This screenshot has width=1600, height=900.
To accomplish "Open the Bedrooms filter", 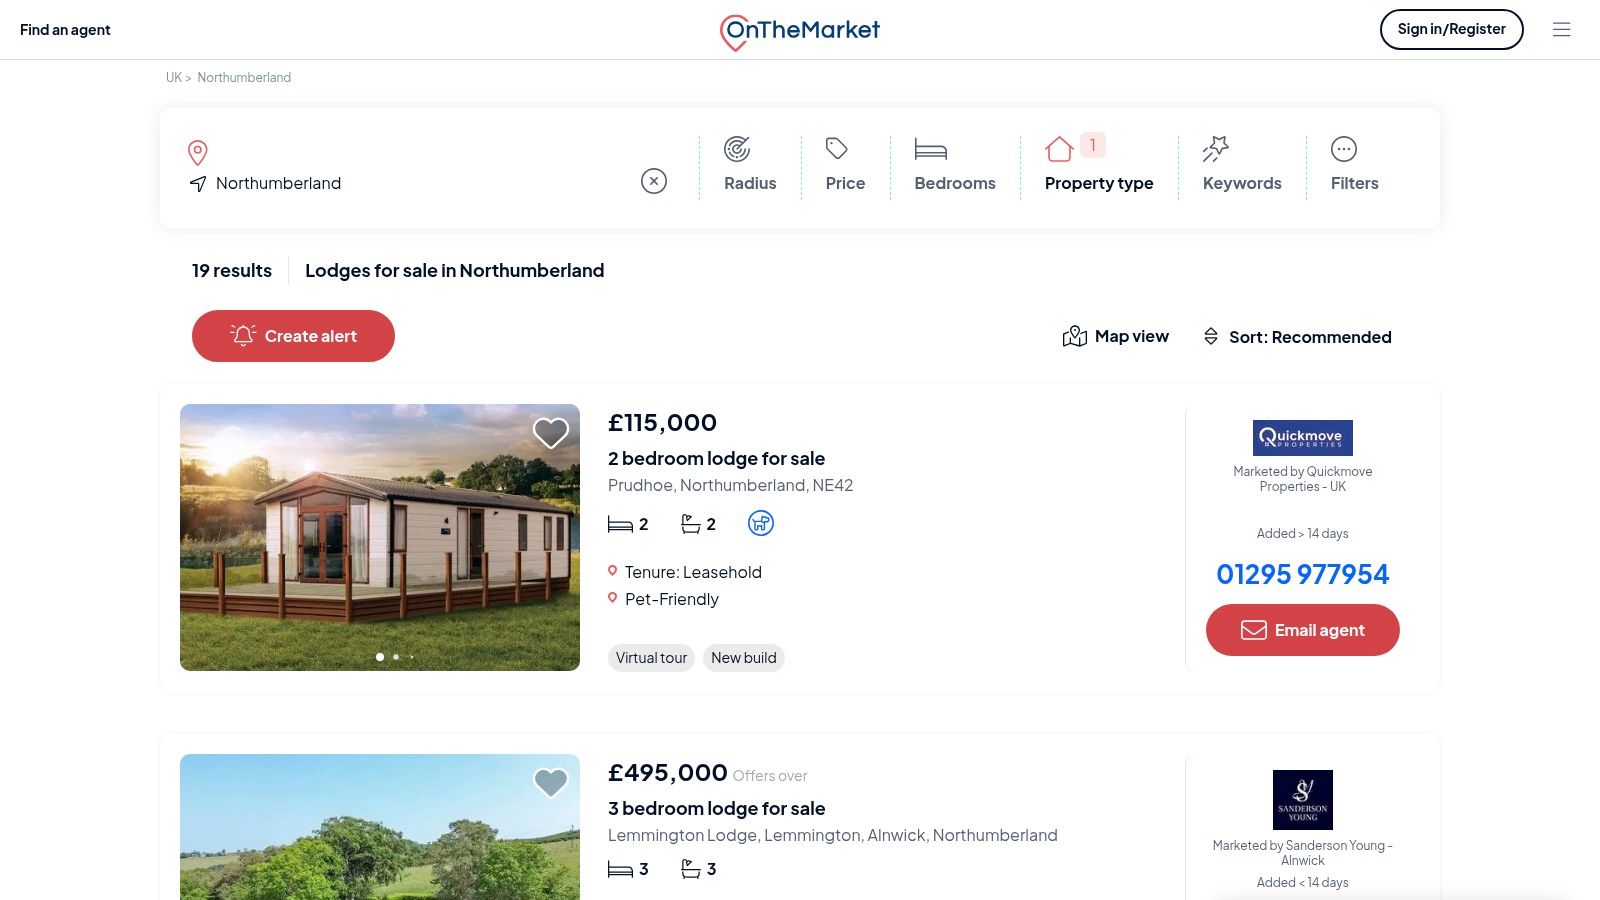I will tap(954, 166).
